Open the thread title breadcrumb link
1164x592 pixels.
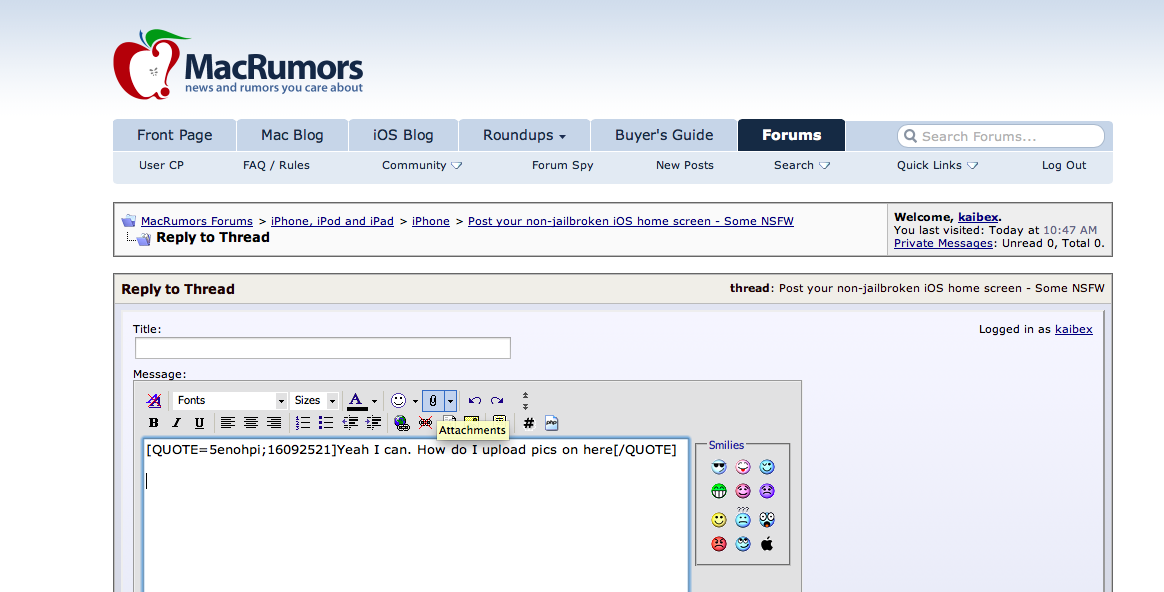(630, 221)
